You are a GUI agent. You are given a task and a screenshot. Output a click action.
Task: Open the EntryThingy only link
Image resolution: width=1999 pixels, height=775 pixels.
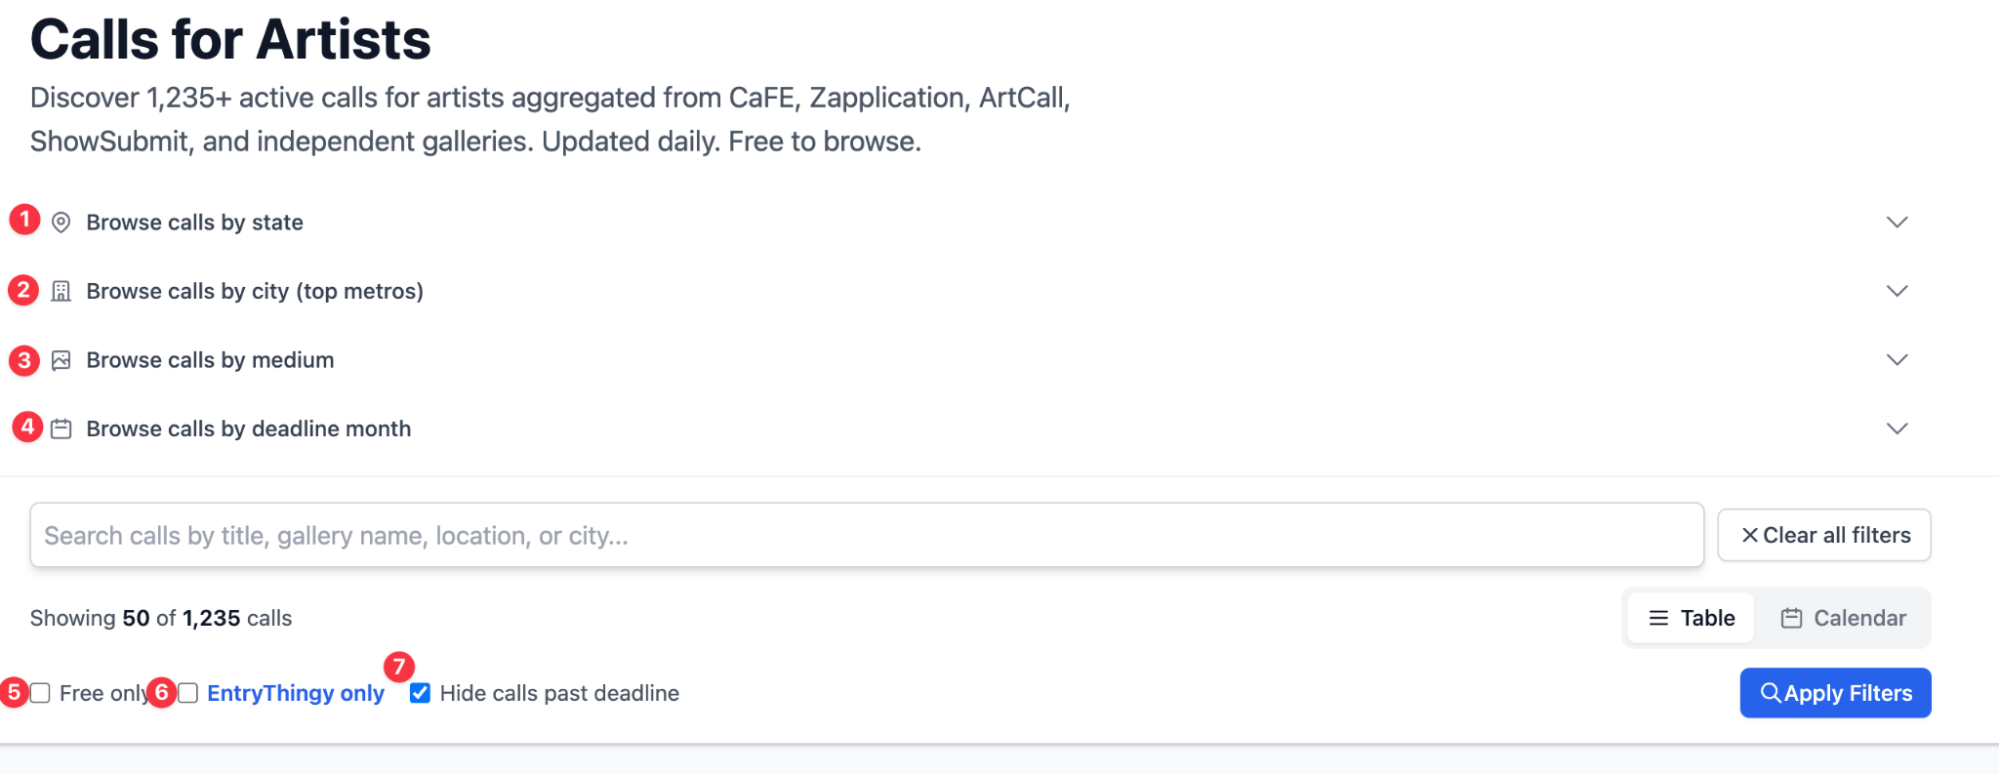point(295,693)
